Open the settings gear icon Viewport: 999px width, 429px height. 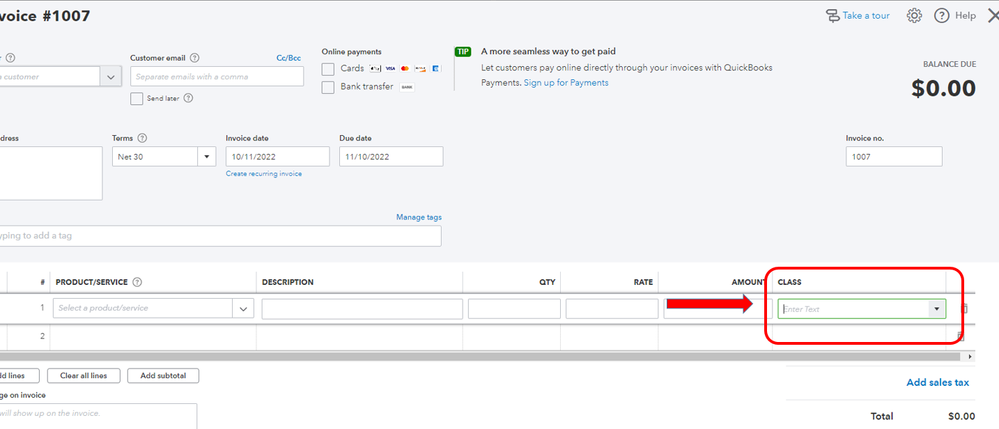[x=914, y=16]
